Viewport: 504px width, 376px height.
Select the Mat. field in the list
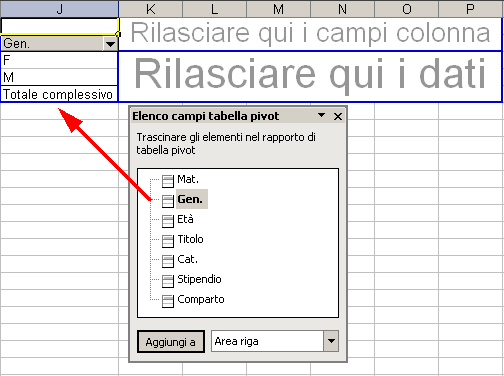click(x=188, y=179)
